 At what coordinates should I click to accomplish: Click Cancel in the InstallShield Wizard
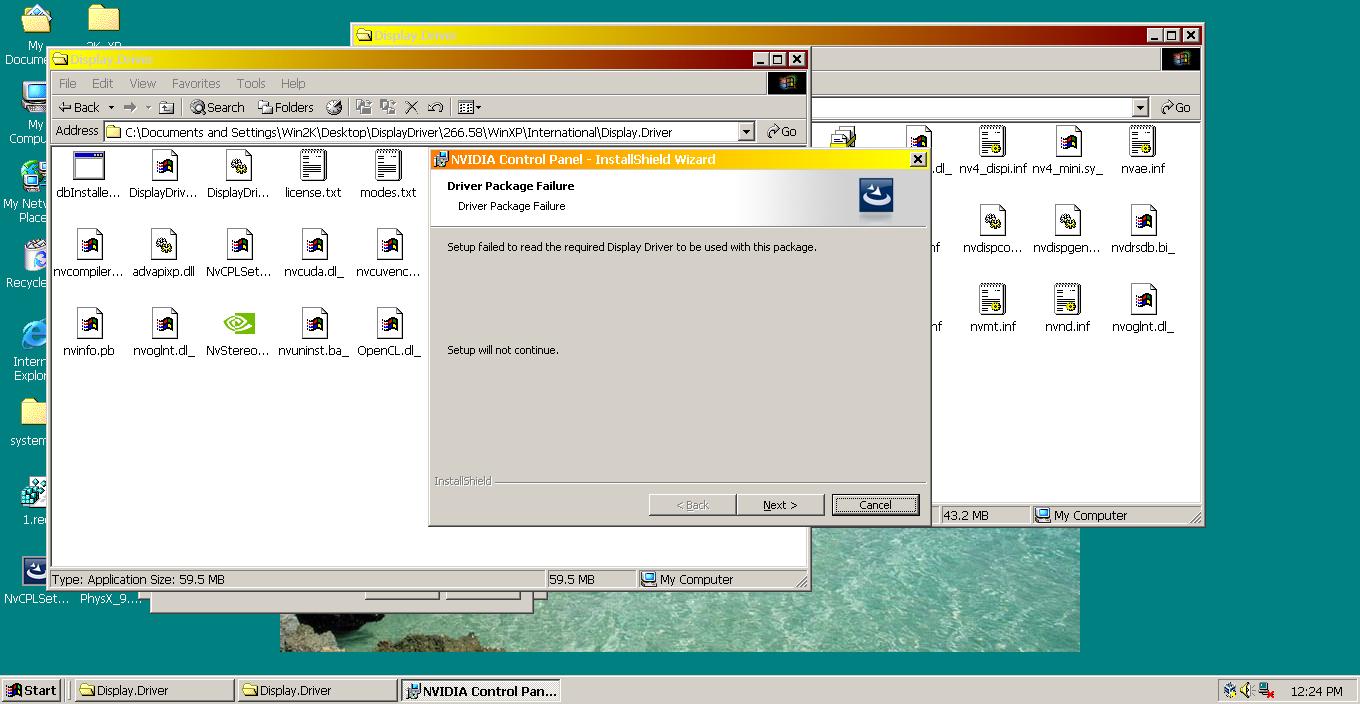(x=875, y=505)
